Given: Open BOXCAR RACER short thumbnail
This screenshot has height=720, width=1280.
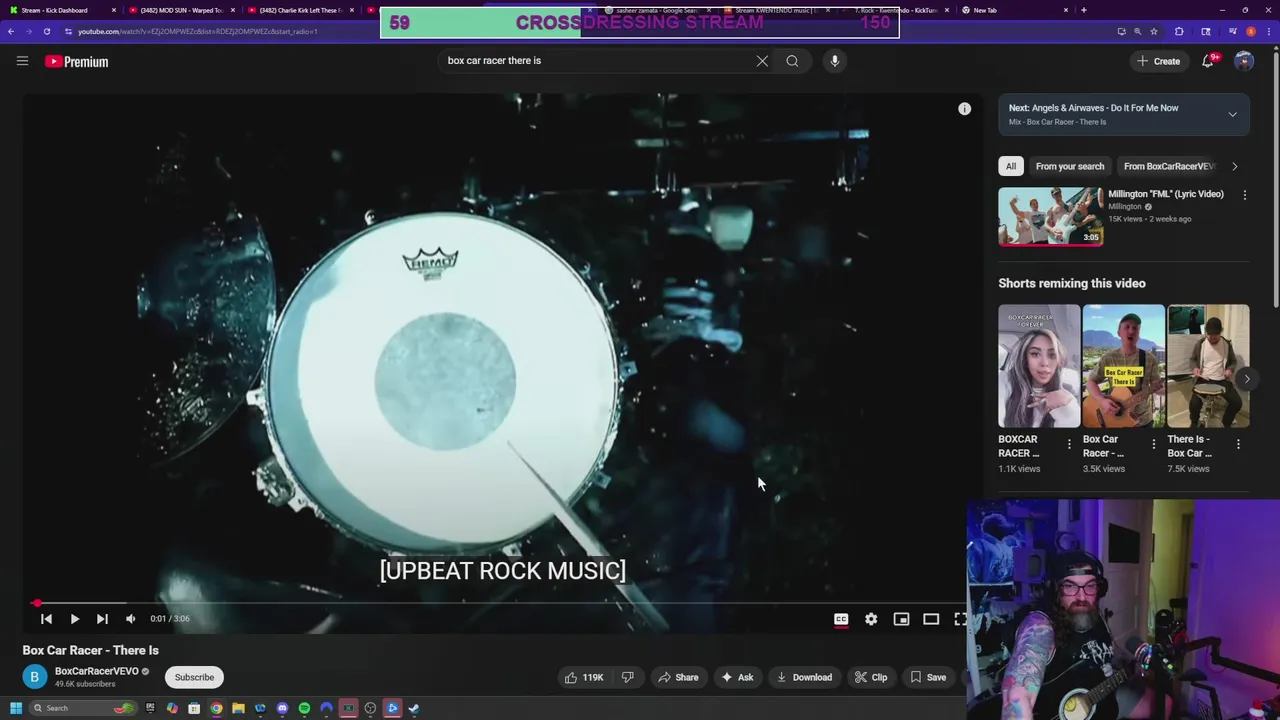Looking at the screenshot, I should tap(1039, 366).
